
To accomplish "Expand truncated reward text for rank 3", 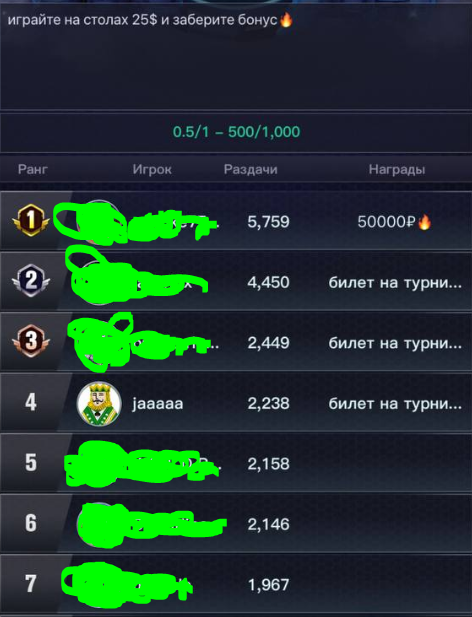I will 395,343.
